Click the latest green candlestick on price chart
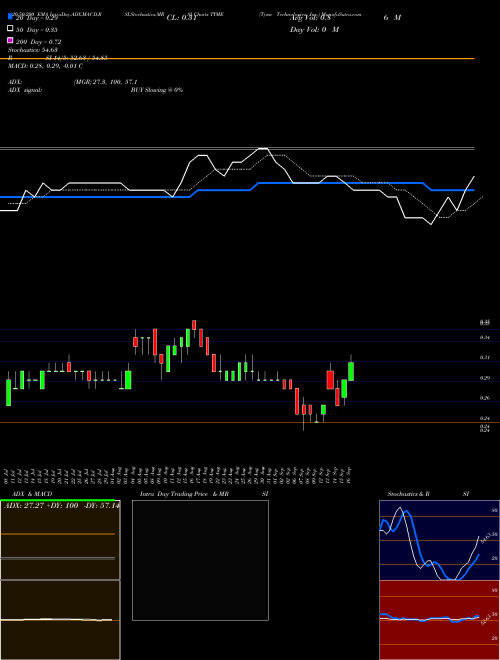Image resolution: width=500 pixels, height=660 pixels. coord(351,371)
